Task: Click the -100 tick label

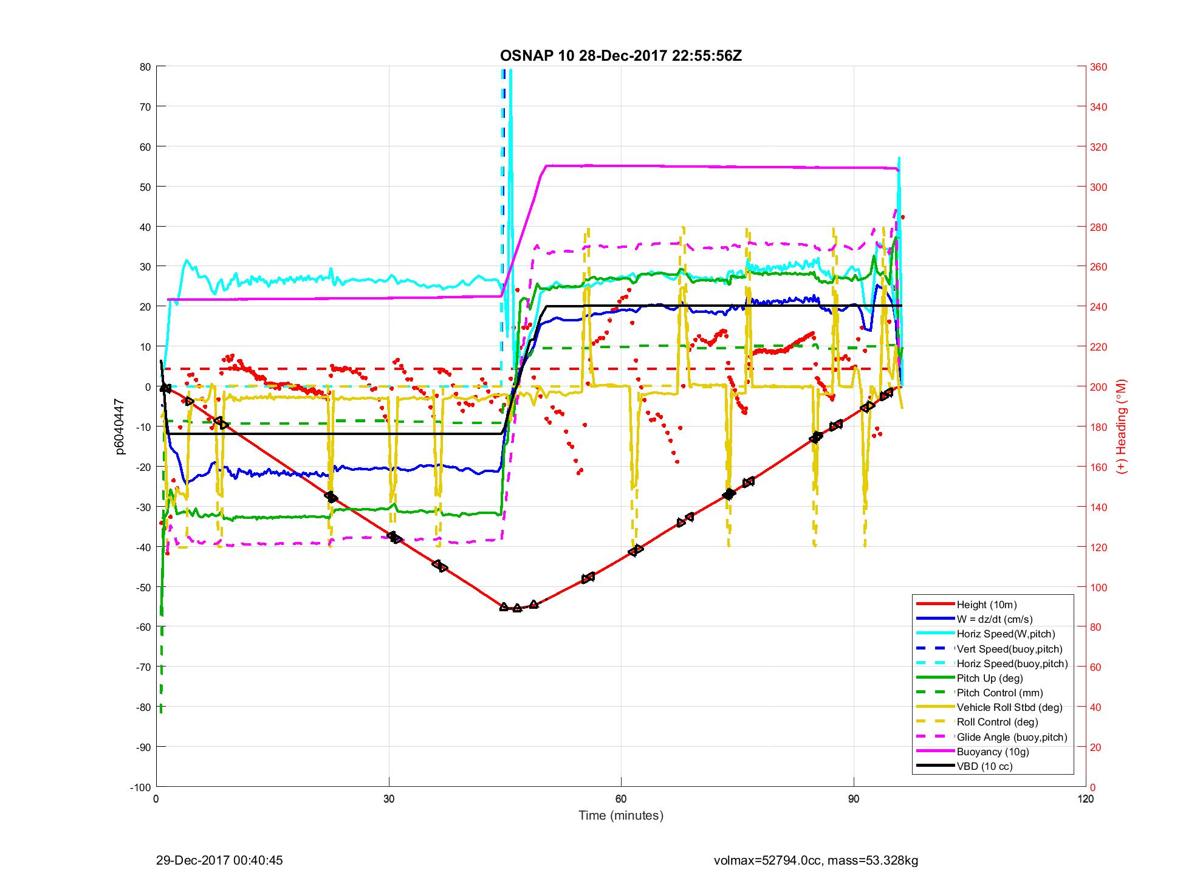Action: pos(139,787)
